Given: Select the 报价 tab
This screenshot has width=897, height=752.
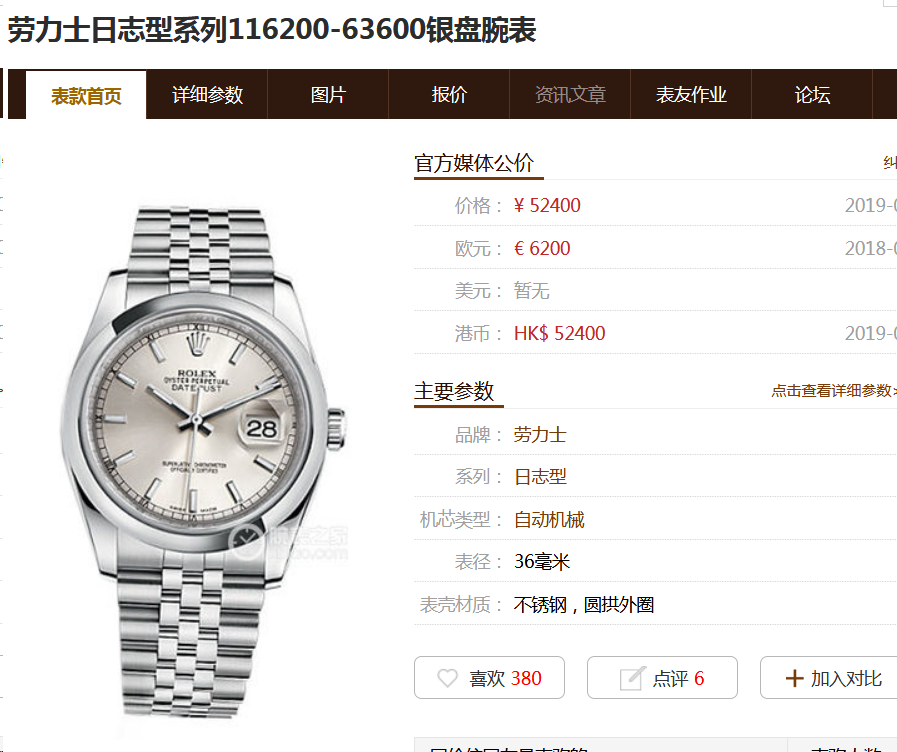Looking at the screenshot, I should (449, 94).
